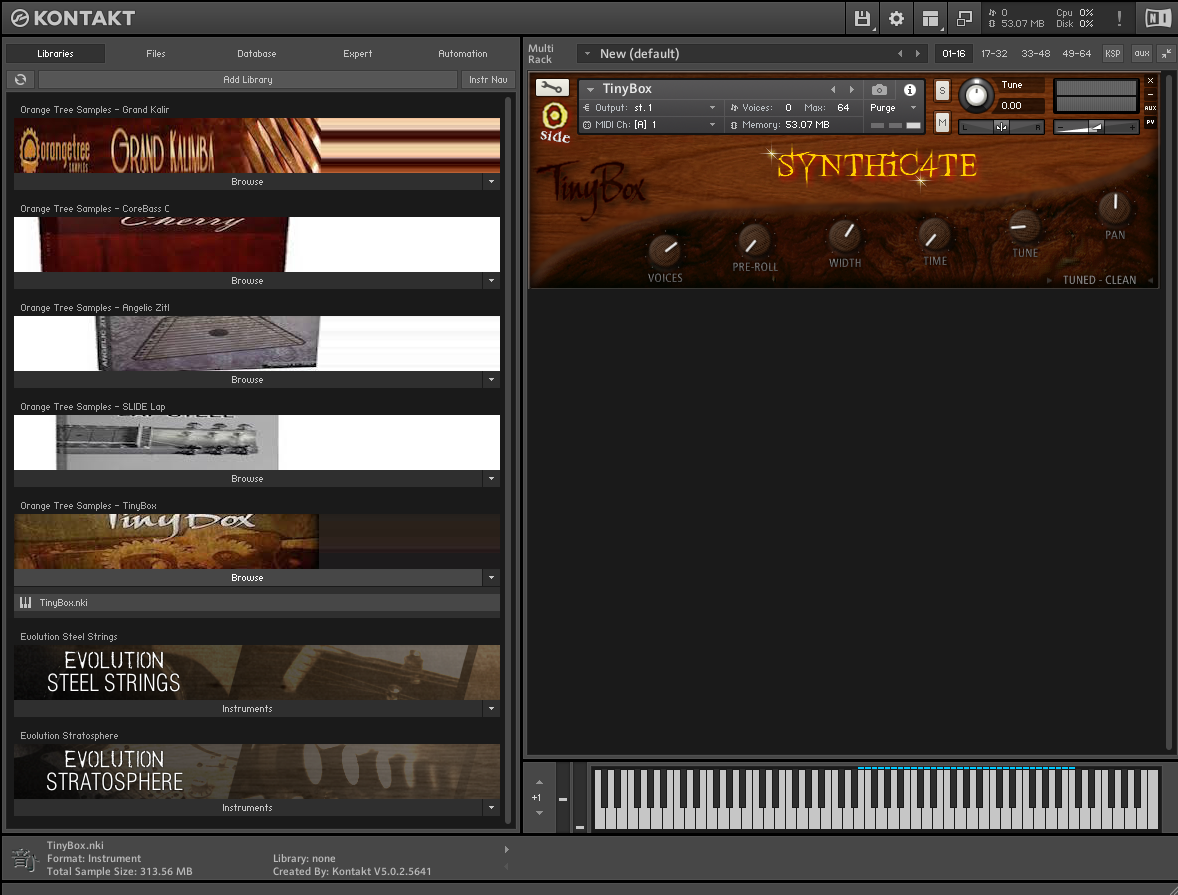1178x895 pixels.
Task: Browse the Grand Kalimba library
Action: click(x=248, y=182)
